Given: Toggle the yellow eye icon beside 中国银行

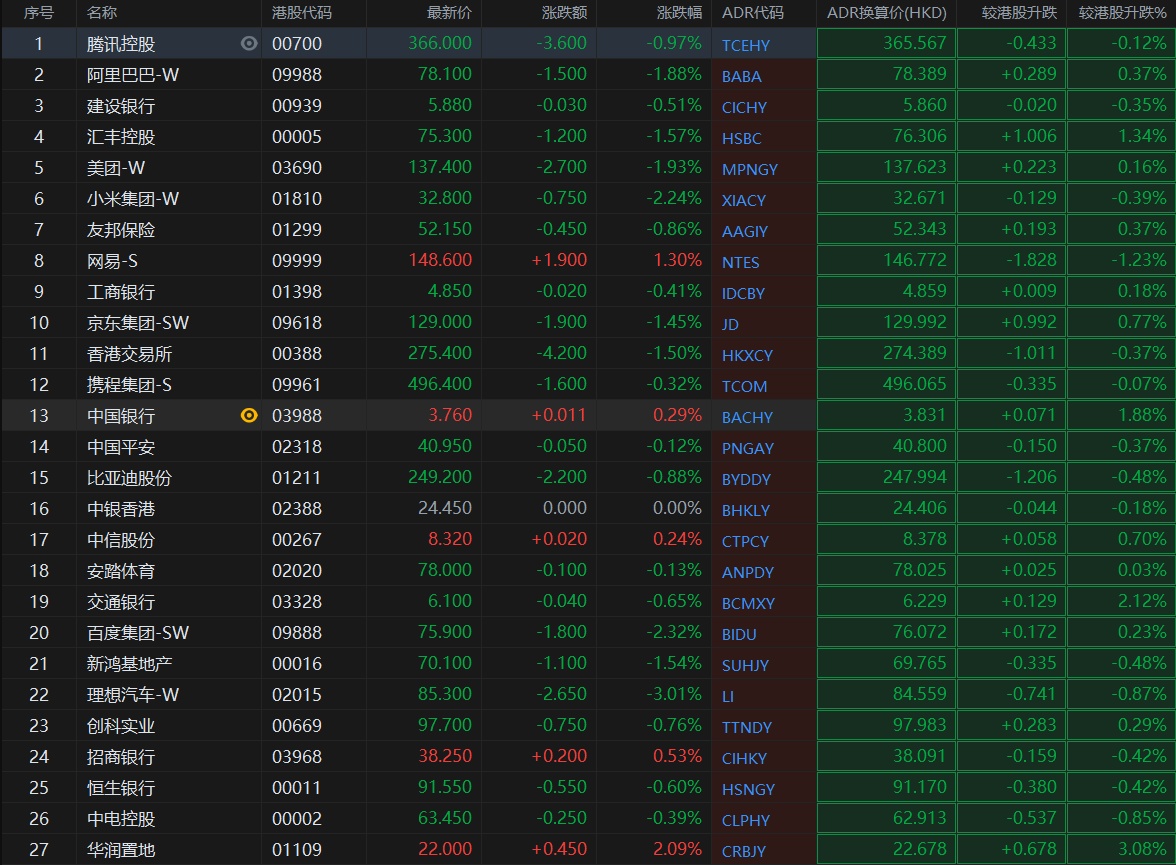Looking at the screenshot, I should click(249, 415).
